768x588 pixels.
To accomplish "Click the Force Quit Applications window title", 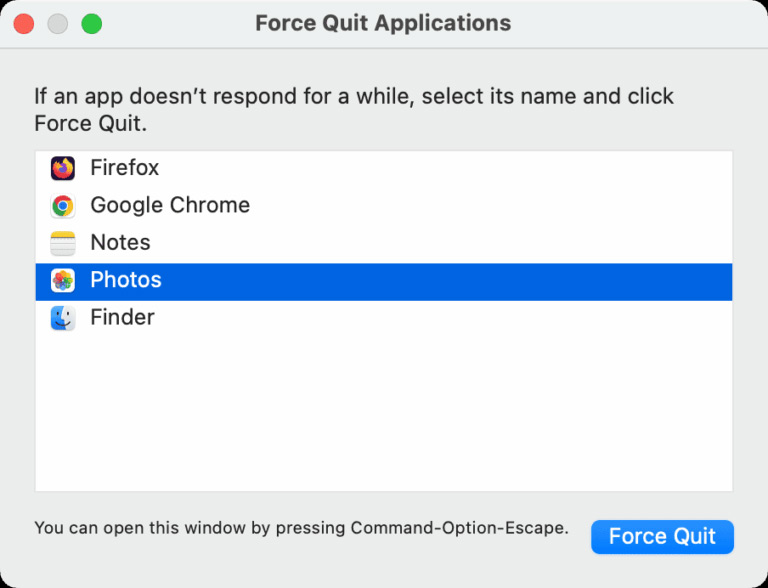I will click(383, 23).
